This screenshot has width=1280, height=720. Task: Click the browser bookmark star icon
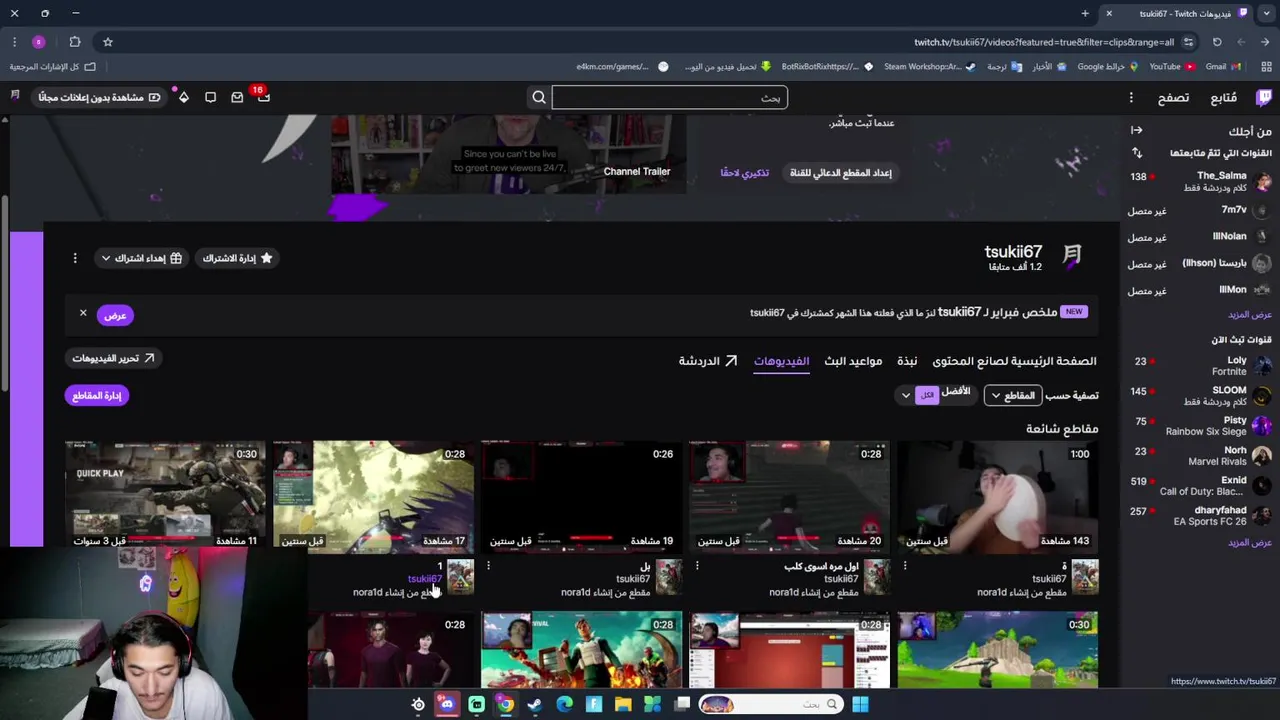[108, 42]
